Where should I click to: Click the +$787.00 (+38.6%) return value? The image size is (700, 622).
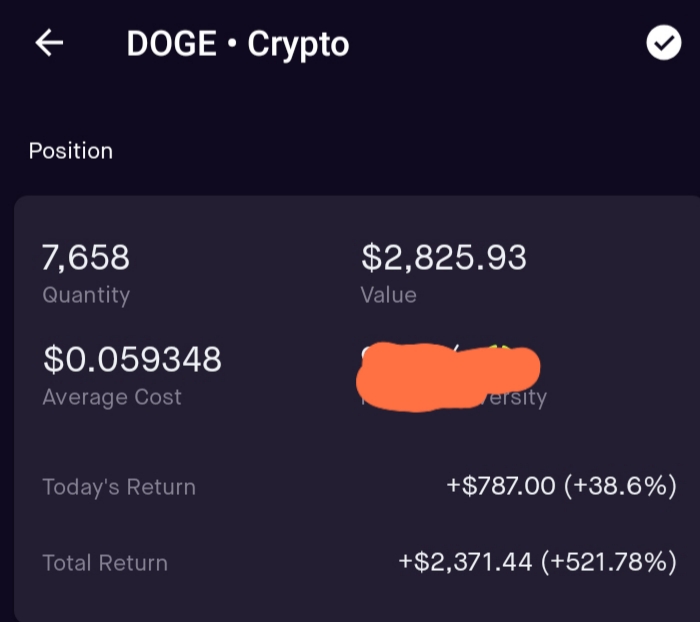(x=561, y=486)
